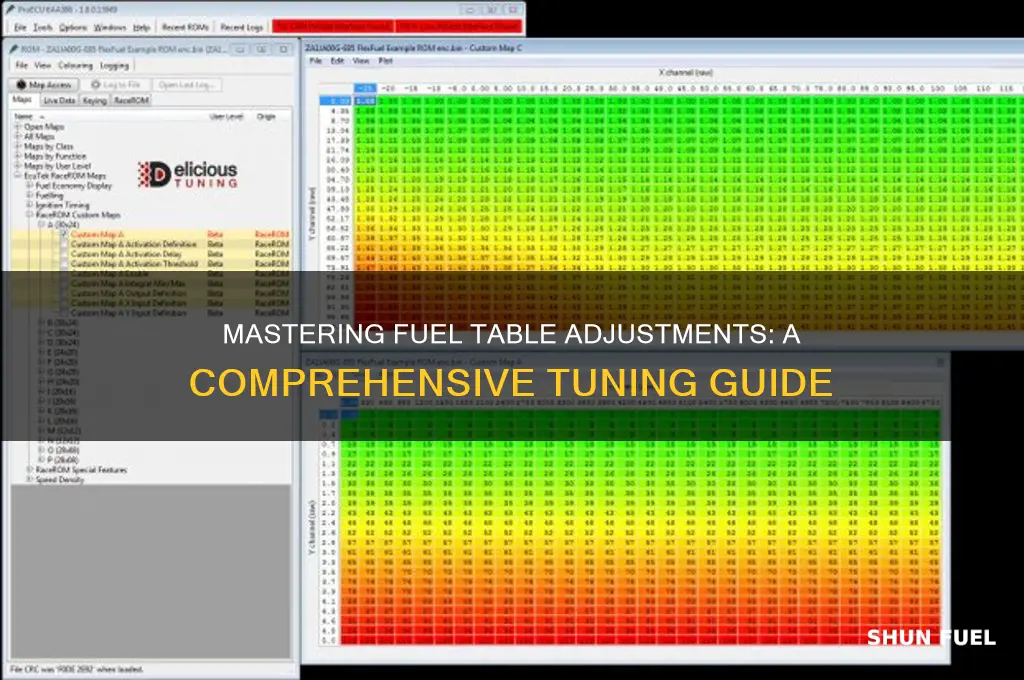Image resolution: width=1024 pixels, height=680 pixels.
Task: Switch to the RaceROM tab
Action: (131, 100)
